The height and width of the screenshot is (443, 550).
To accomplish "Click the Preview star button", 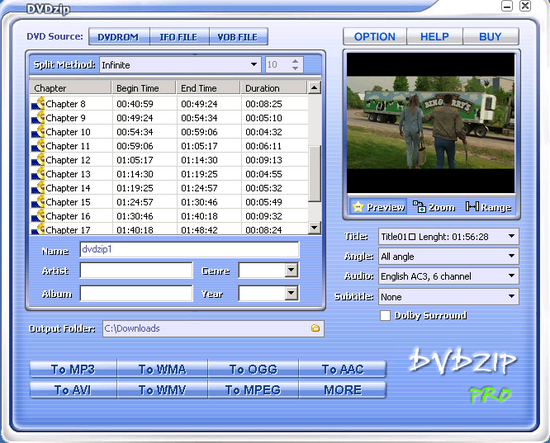I will point(378,207).
